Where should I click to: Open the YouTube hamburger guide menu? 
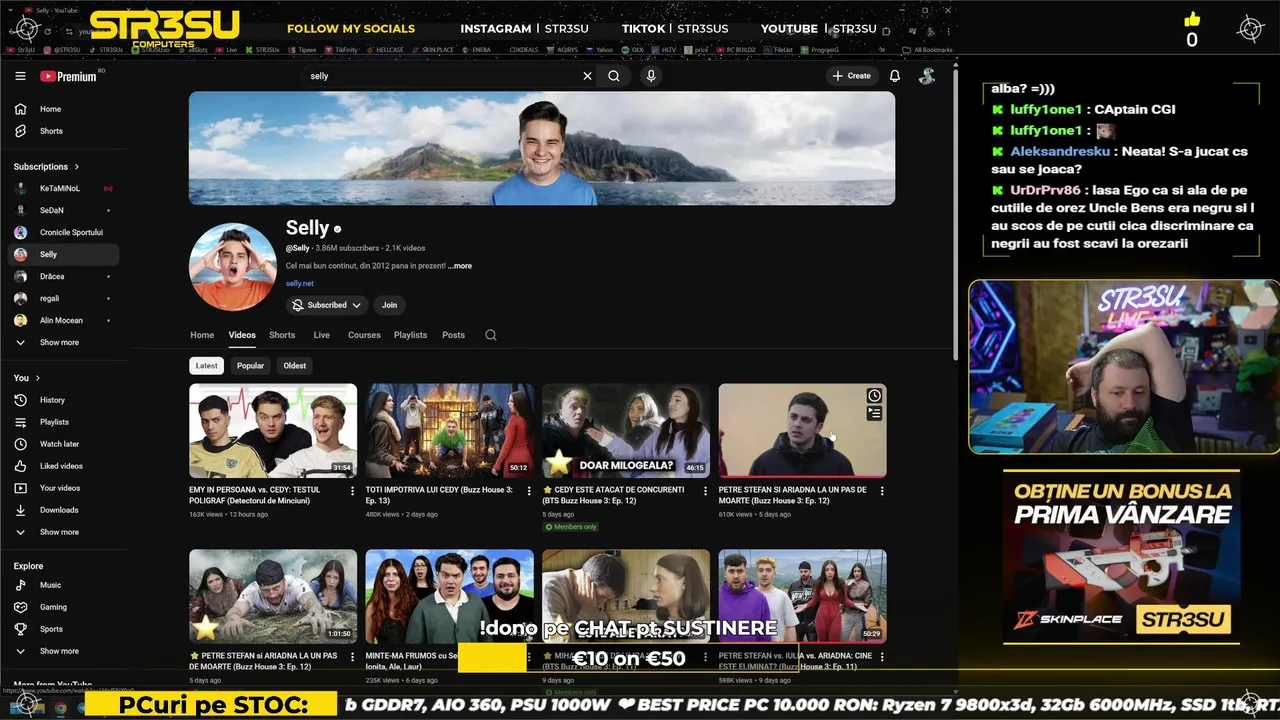coord(20,76)
